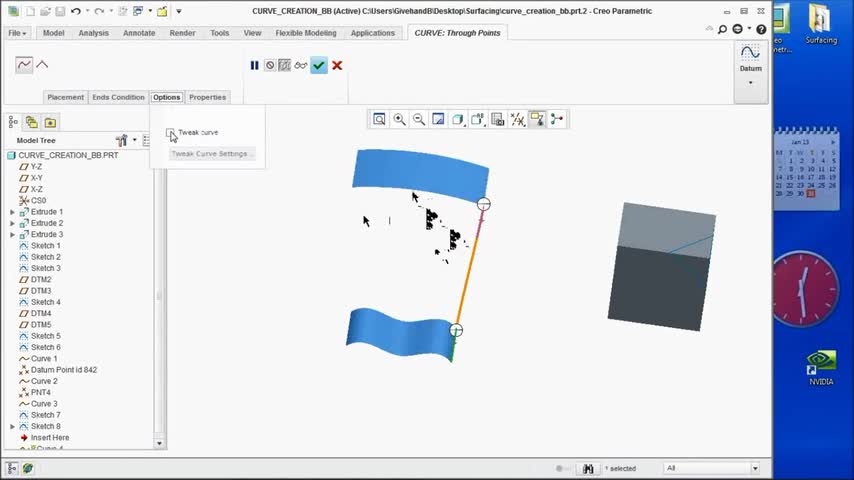
Task: Select the straight line curve type icon
Action: click(42, 65)
